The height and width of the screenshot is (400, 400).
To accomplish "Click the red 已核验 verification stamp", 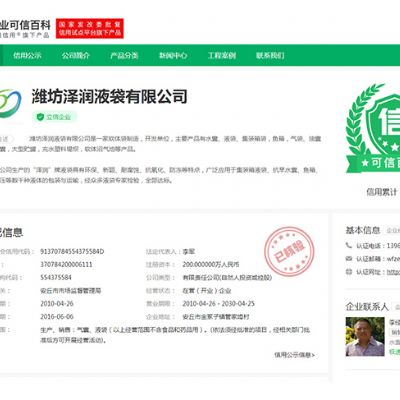I will tap(289, 252).
